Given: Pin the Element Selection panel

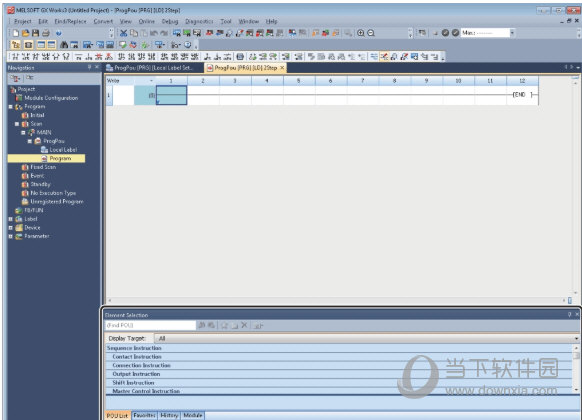Looking at the screenshot, I should [569, 315].
